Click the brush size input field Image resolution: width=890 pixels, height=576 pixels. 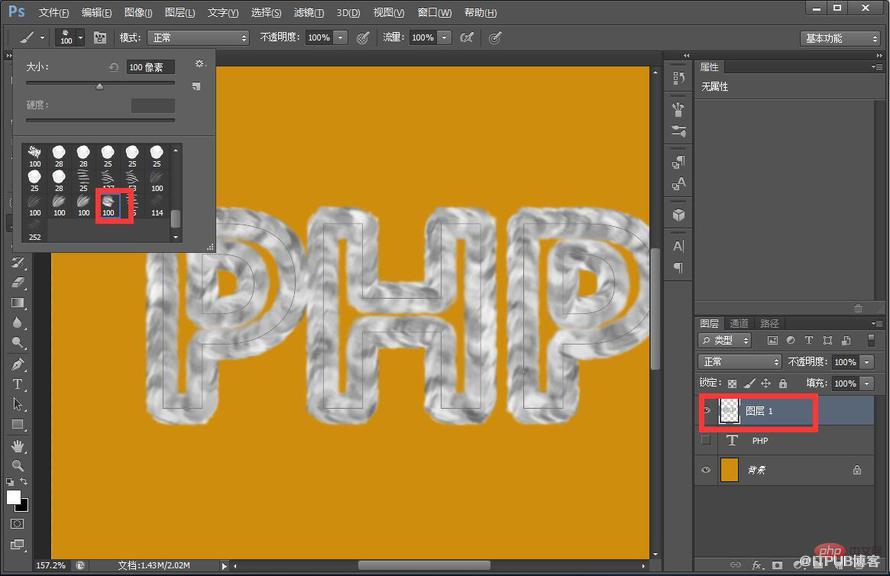pyautogui.click(x=150, y=67)
